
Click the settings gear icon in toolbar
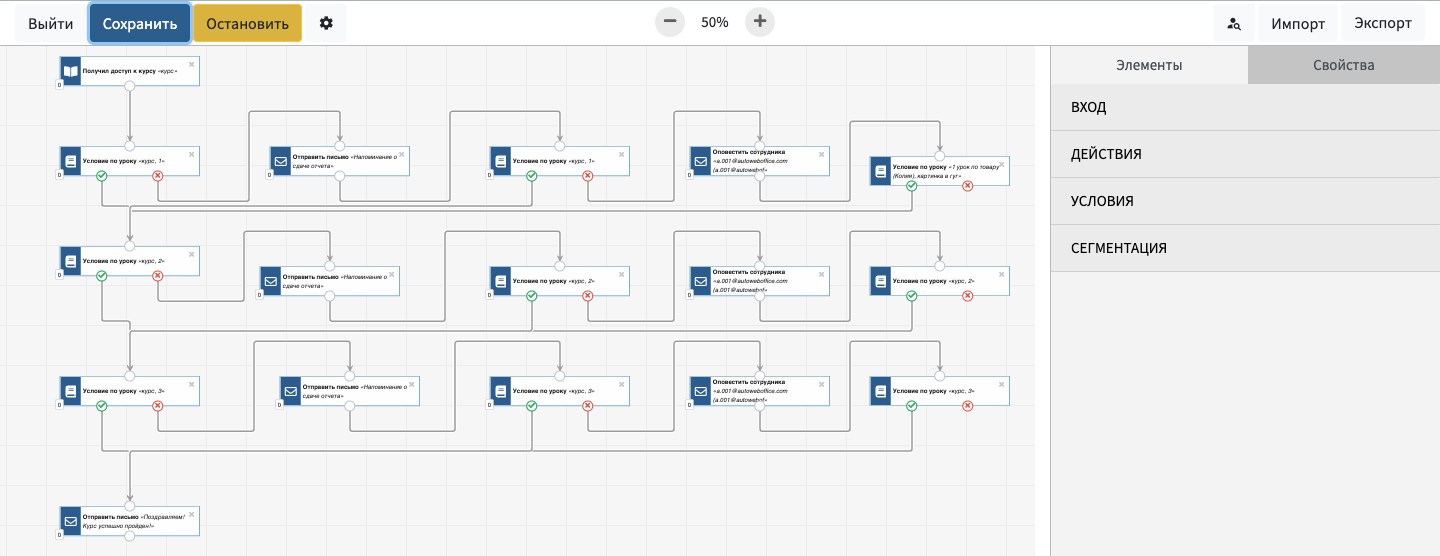tap(326, 23)
